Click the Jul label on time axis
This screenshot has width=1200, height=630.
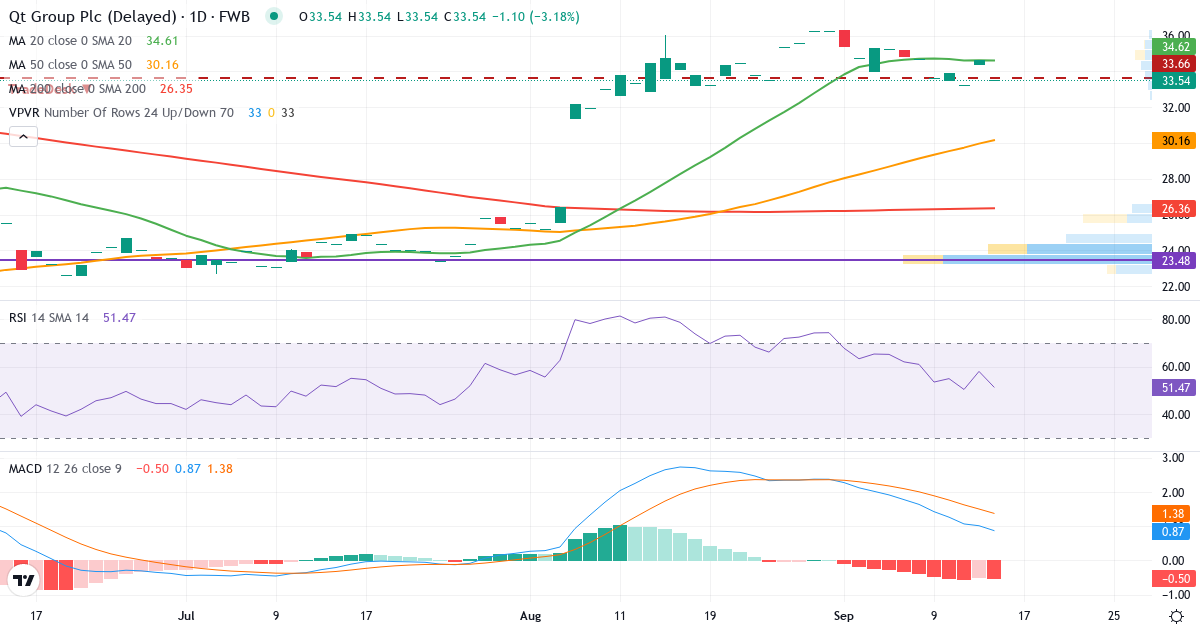(187, 616)
